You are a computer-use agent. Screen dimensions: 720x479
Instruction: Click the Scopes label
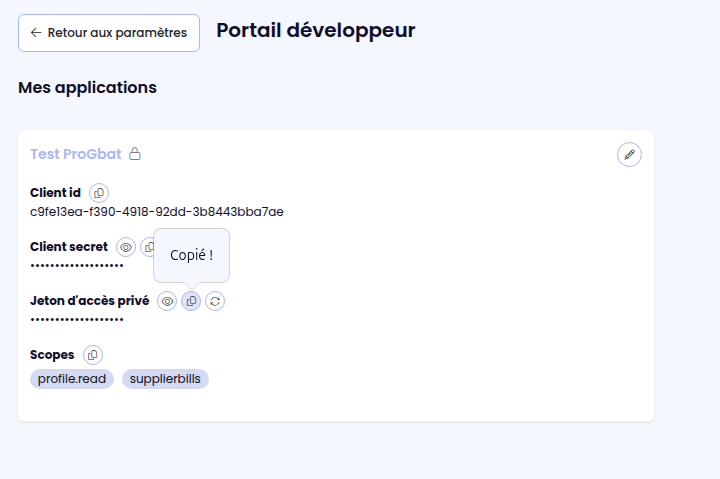[x=52, y=355]
